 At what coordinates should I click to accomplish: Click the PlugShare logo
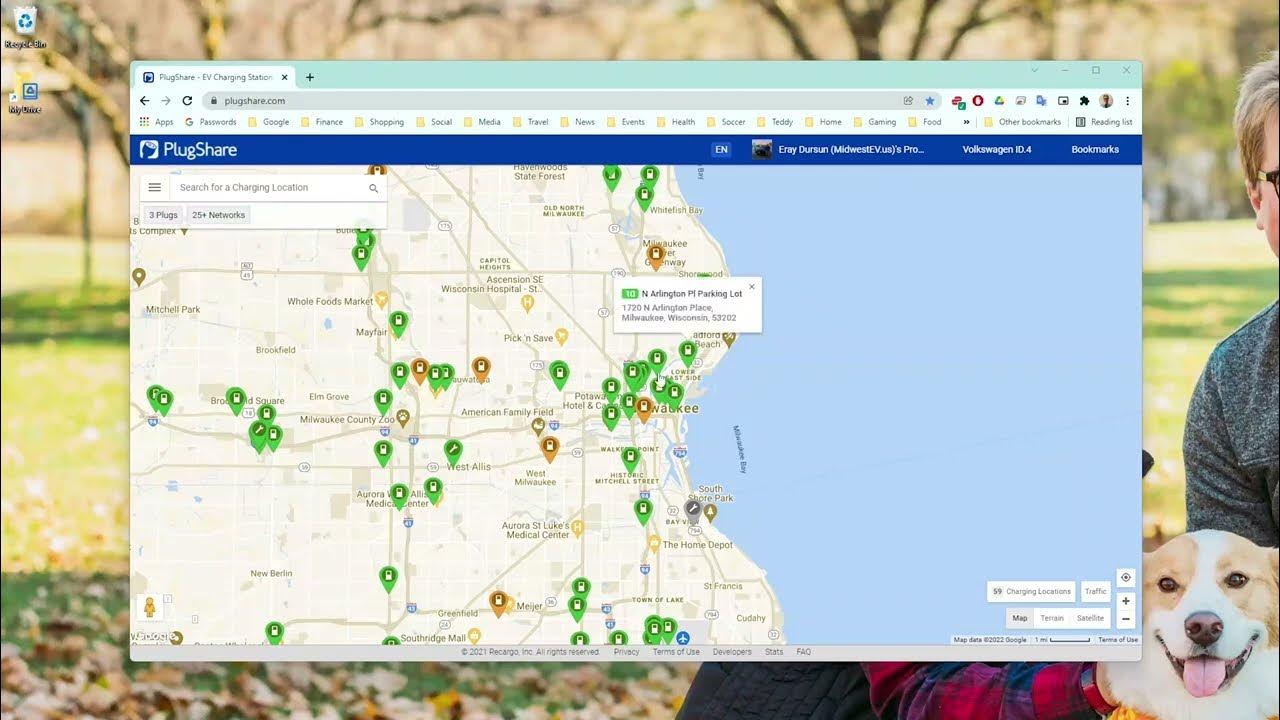click(188, 149)
